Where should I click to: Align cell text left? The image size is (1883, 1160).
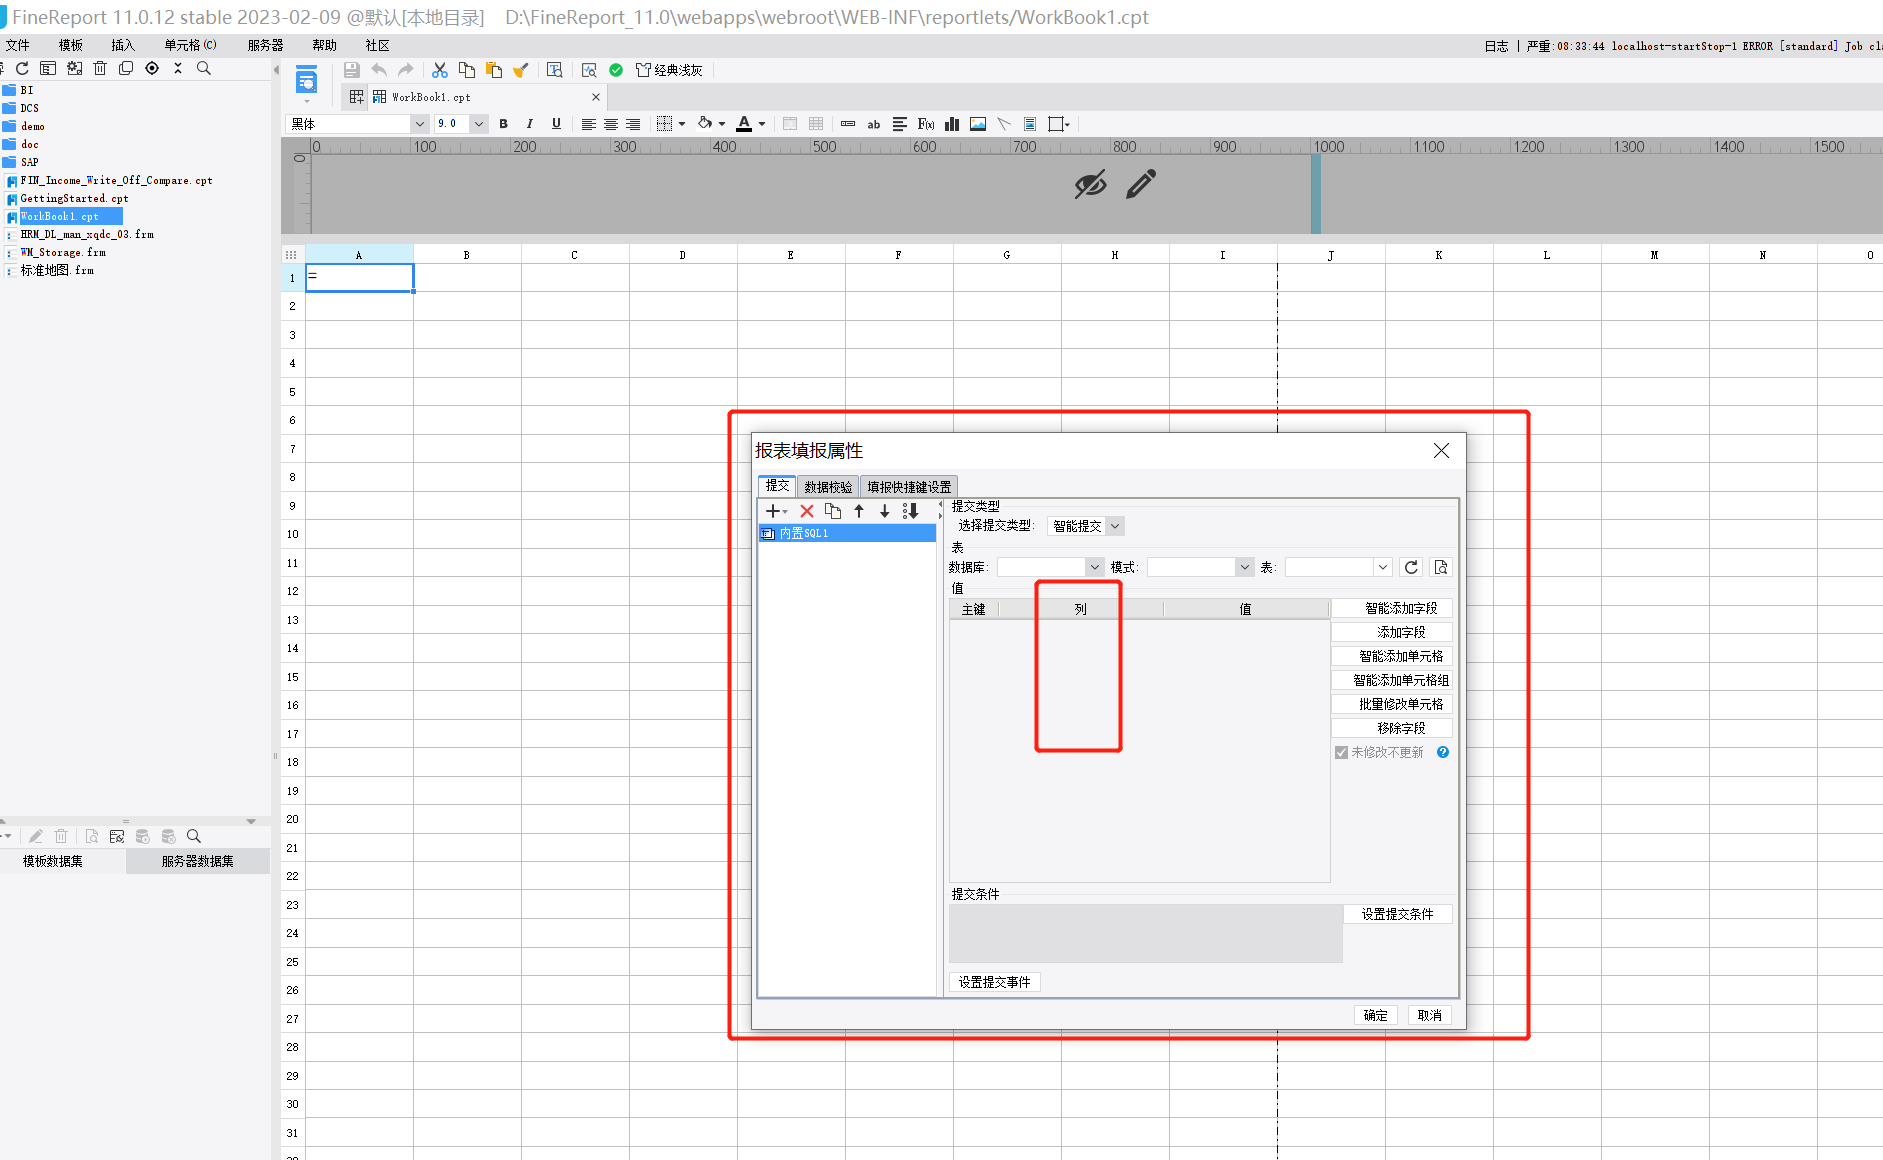coord(588,124)
